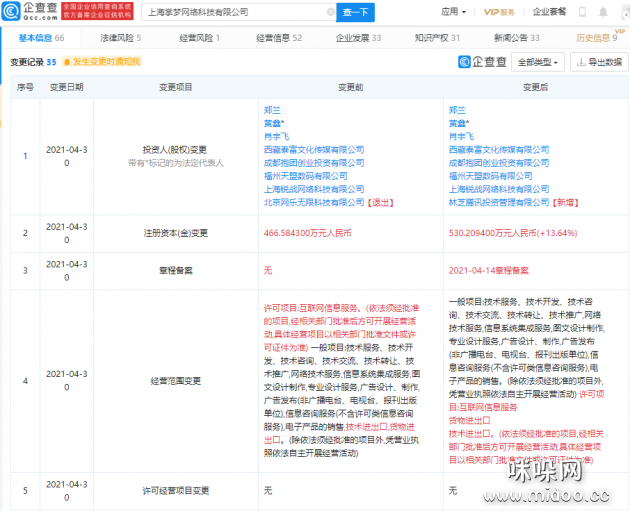Viewport: 630px width, 511px height.
Task: Click the Qcc.com logo icon
Action: pos(10,11)
